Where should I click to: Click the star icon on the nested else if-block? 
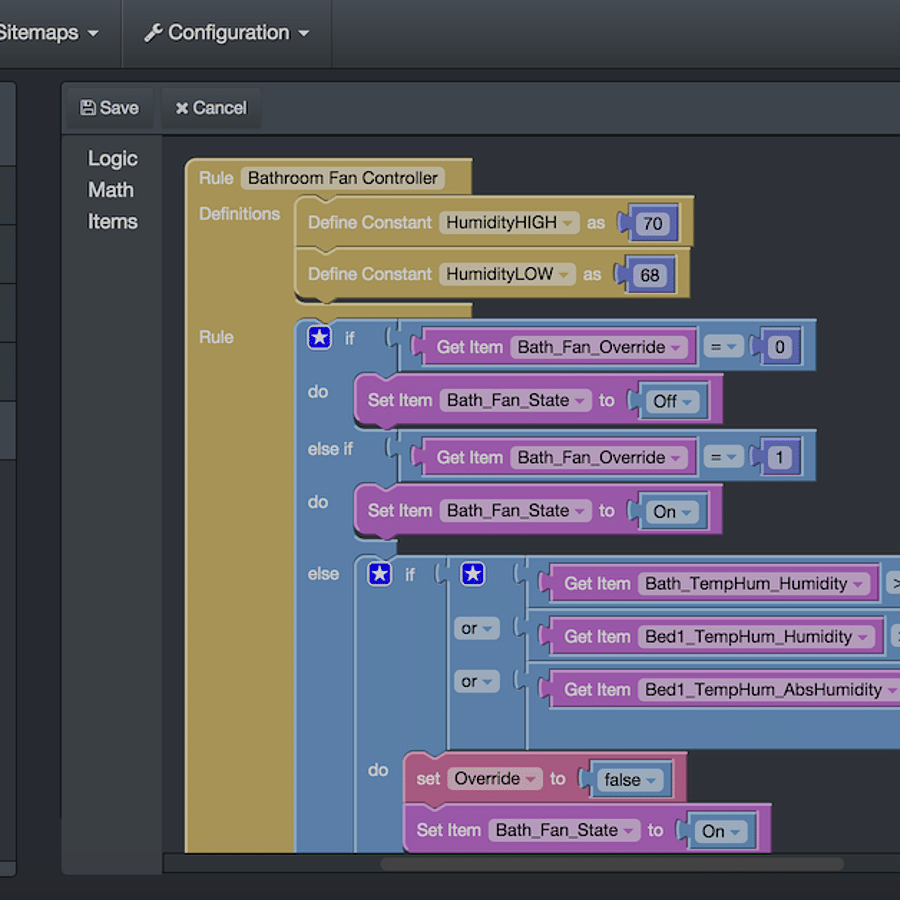(x=378, y=574)
